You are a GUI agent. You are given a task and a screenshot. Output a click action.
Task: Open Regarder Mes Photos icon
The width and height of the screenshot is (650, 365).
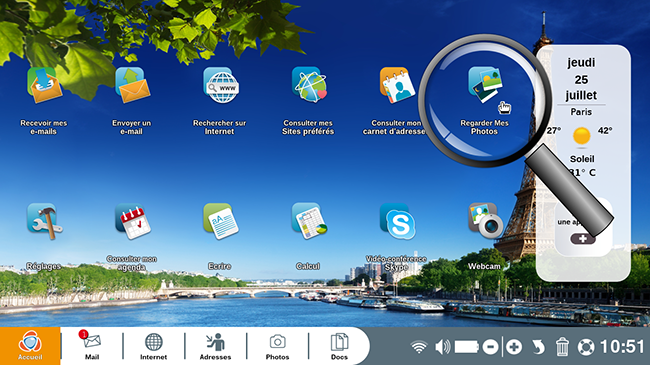point(485,85)
